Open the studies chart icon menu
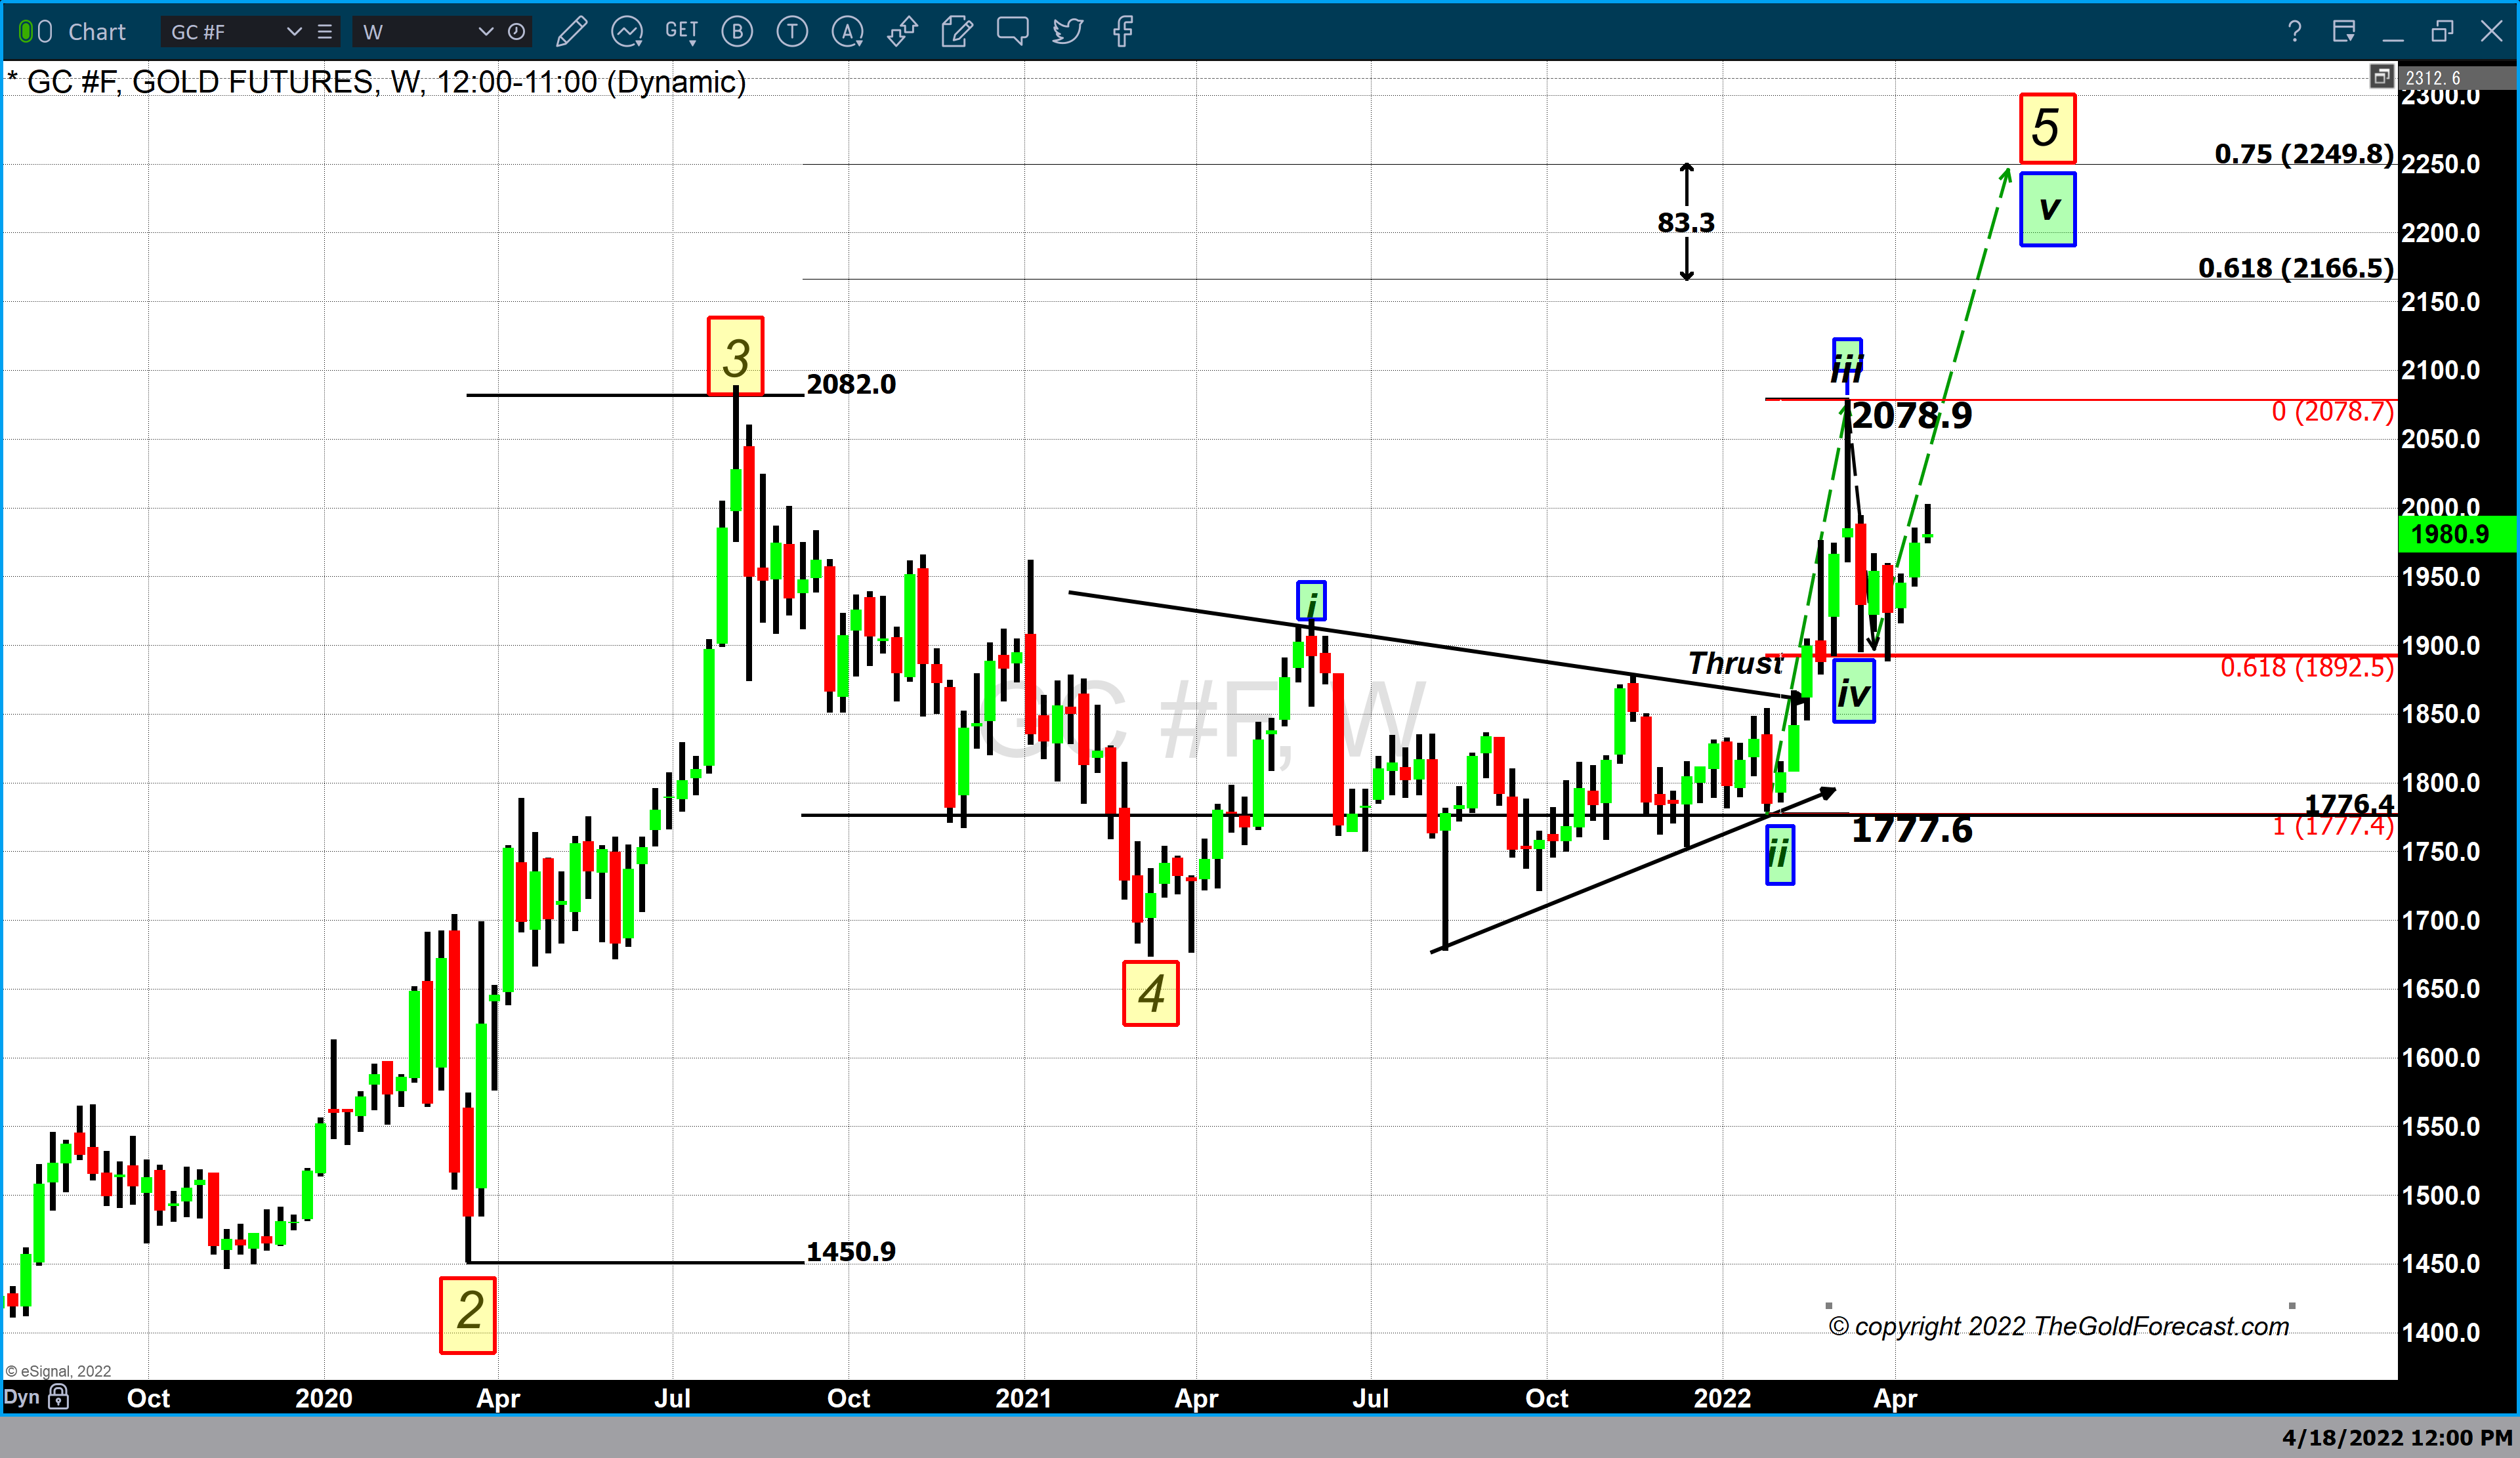The height and width of the screenshot is (1458, 2520). (x=627, y=32)
